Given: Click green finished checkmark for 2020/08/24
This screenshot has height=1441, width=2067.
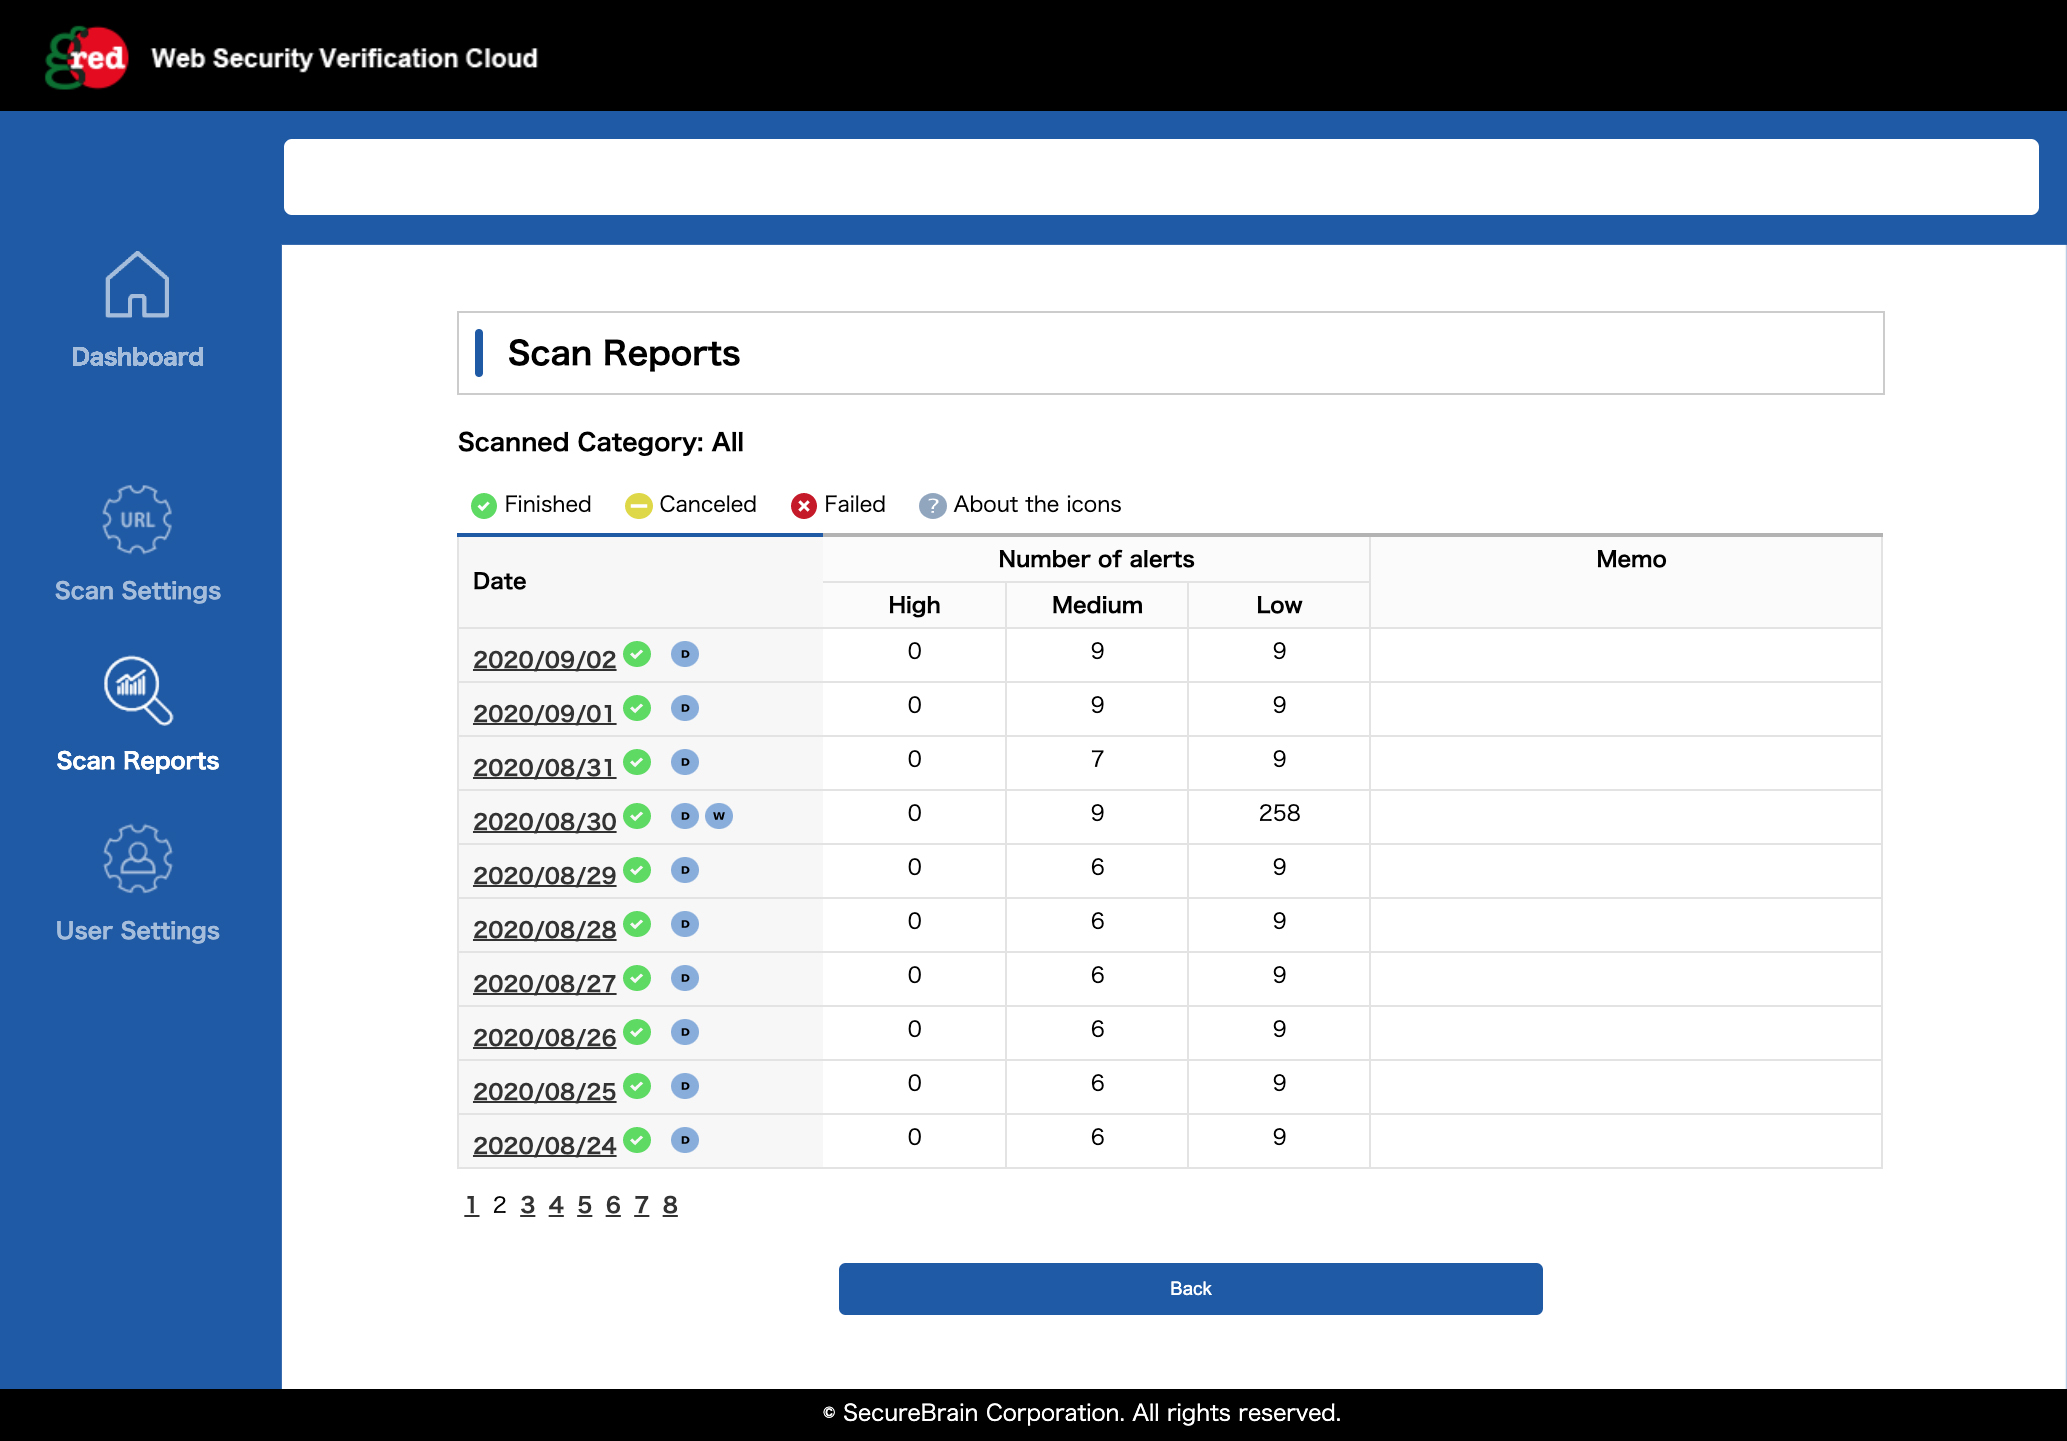Looking at the screenshot, I should 637,1140.
